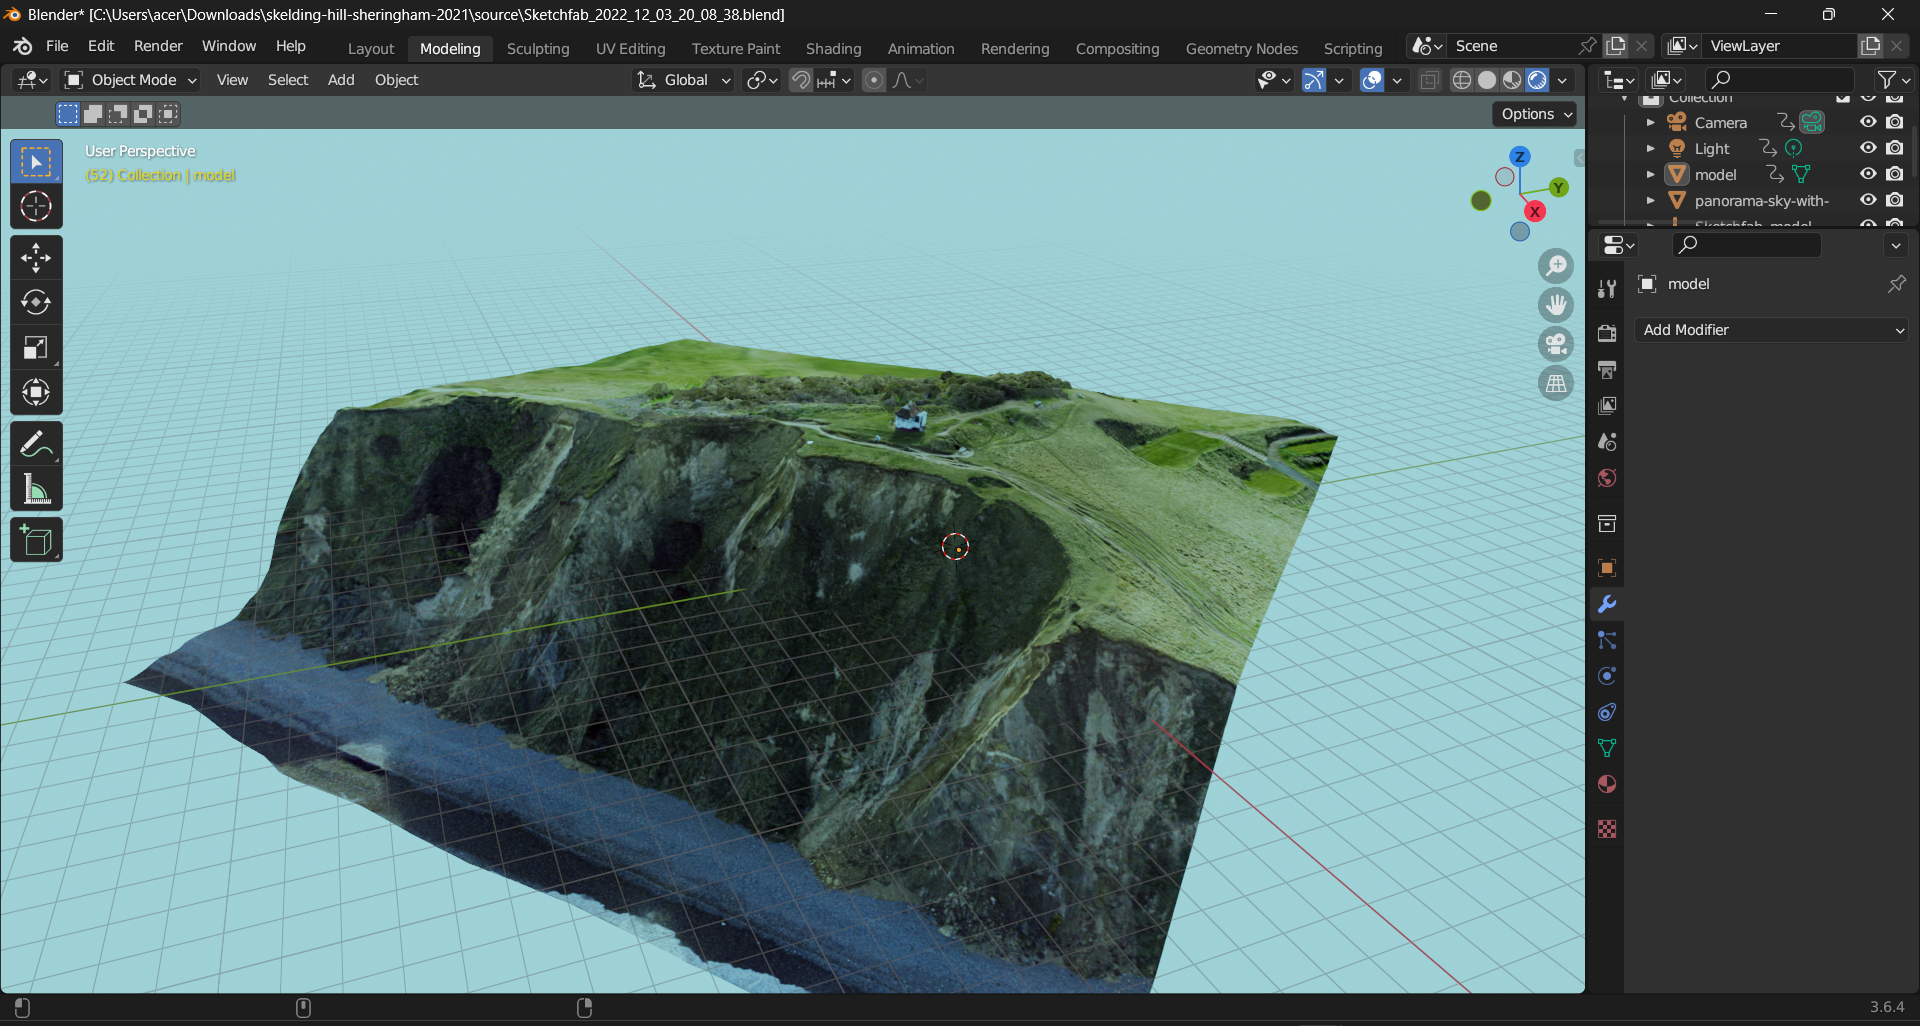Screen dimensions: 1920x1026
Task: Hide model object via eye icon
Action: click(1867, 174)
